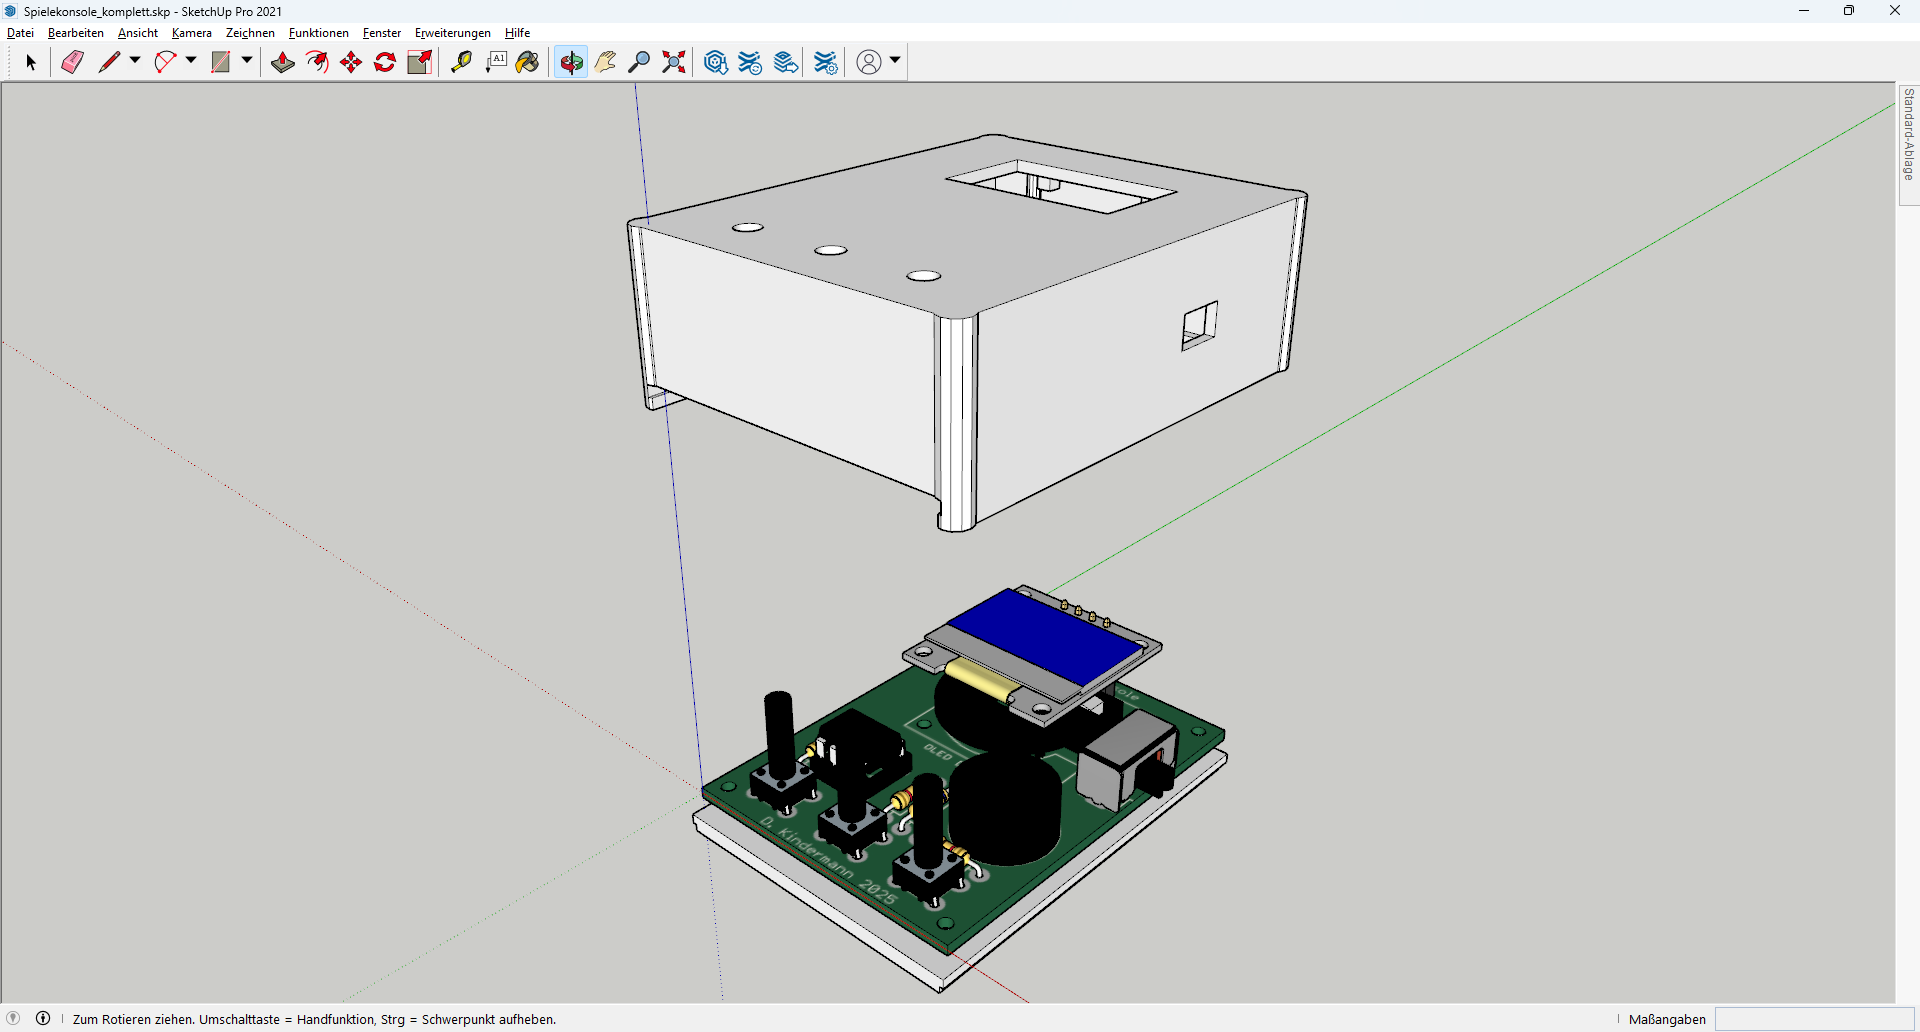The height and width of the screenshot is (1032, 1920).
Task: Open the Kamera menu
Action: click(191, 32)
